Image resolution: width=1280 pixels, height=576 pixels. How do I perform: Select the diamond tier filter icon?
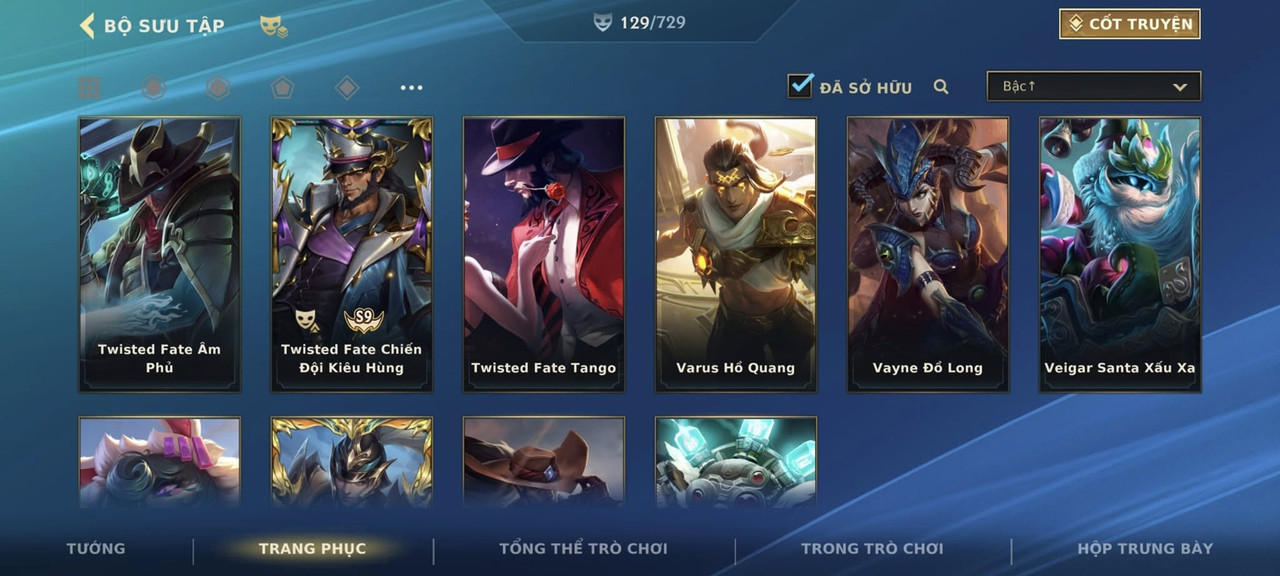pyautogui.click(x=347, y=88)
